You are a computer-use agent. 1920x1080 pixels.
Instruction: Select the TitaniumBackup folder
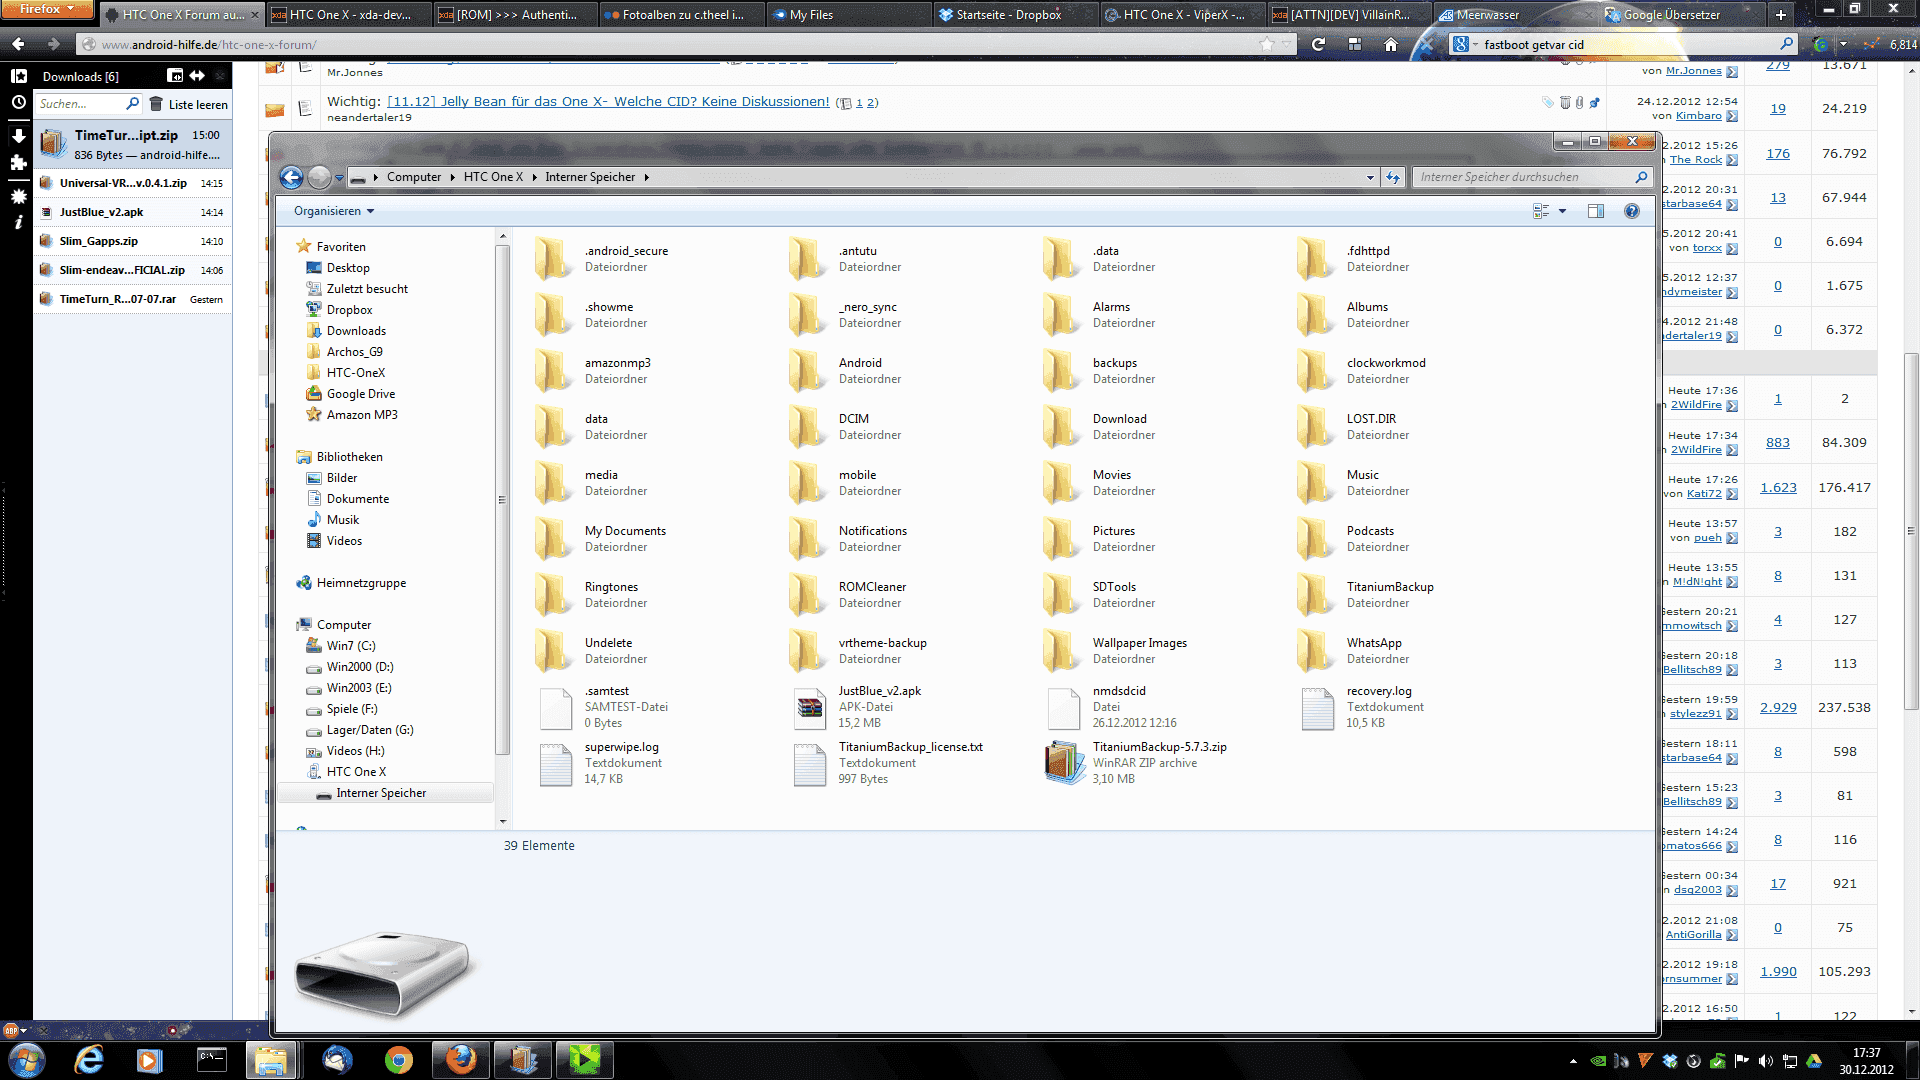(x=1366, y=594)
